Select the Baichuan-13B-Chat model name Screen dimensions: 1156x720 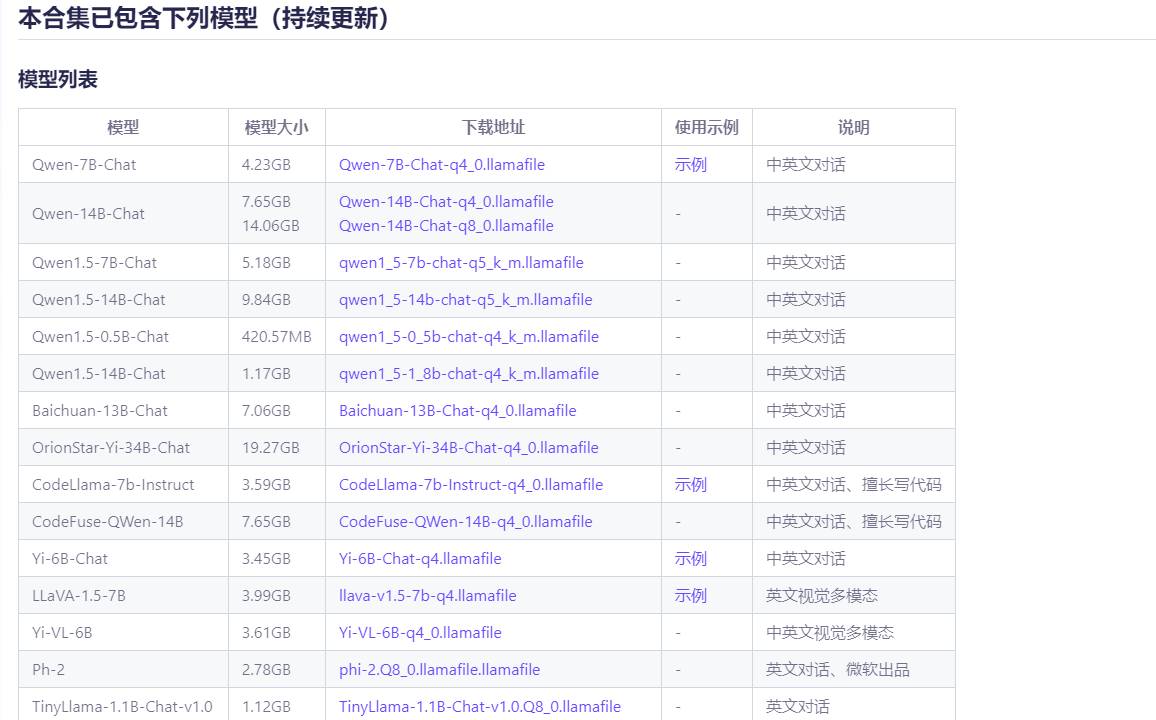[100, 410]
